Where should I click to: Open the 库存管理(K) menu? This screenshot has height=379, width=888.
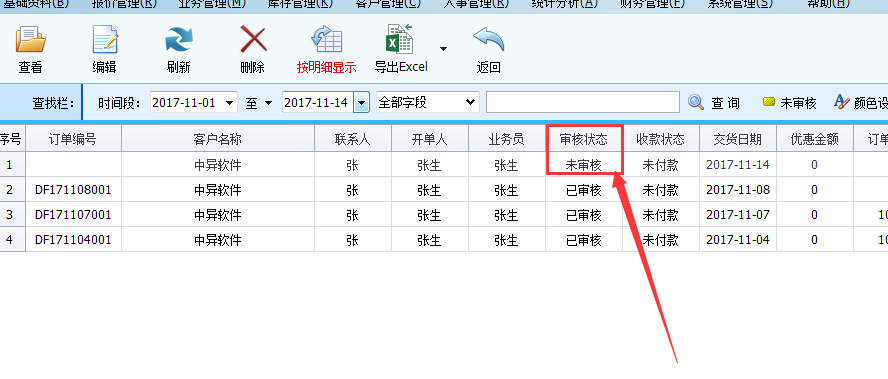click(300, 3)
